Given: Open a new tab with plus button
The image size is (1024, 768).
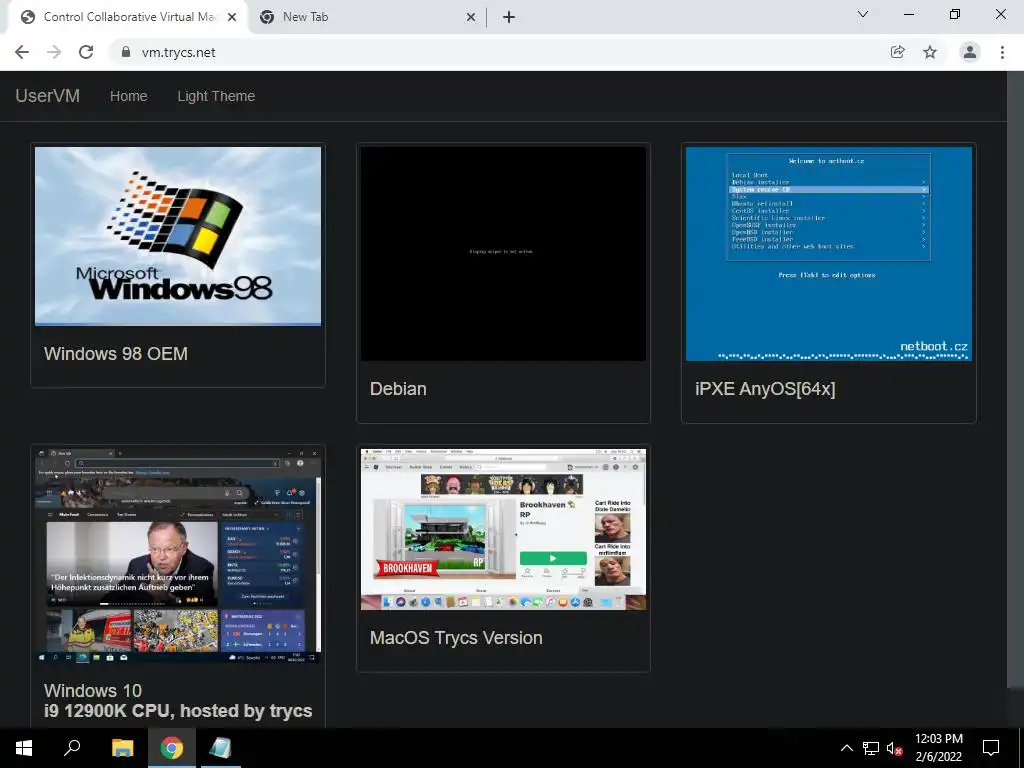Looking at the screenshot, I should pos(509,18).
